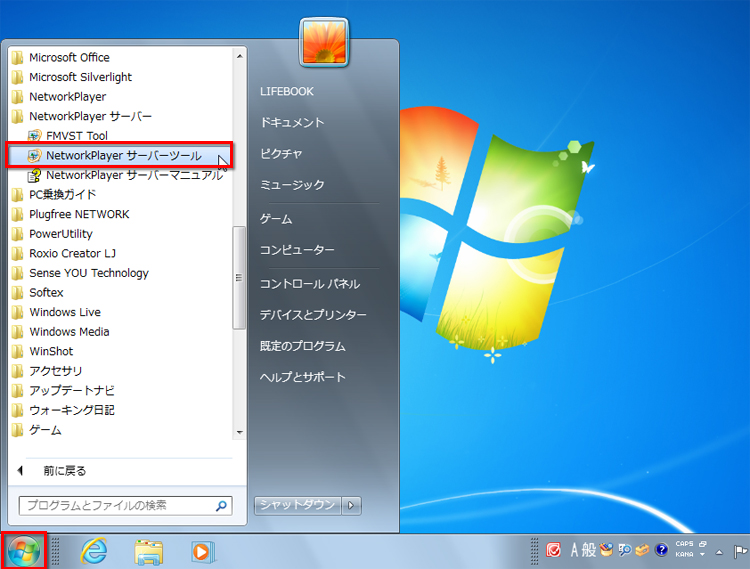Open the language bar options arrow
The height and width of the screenshot is (569, 750).
click(702, 555)
